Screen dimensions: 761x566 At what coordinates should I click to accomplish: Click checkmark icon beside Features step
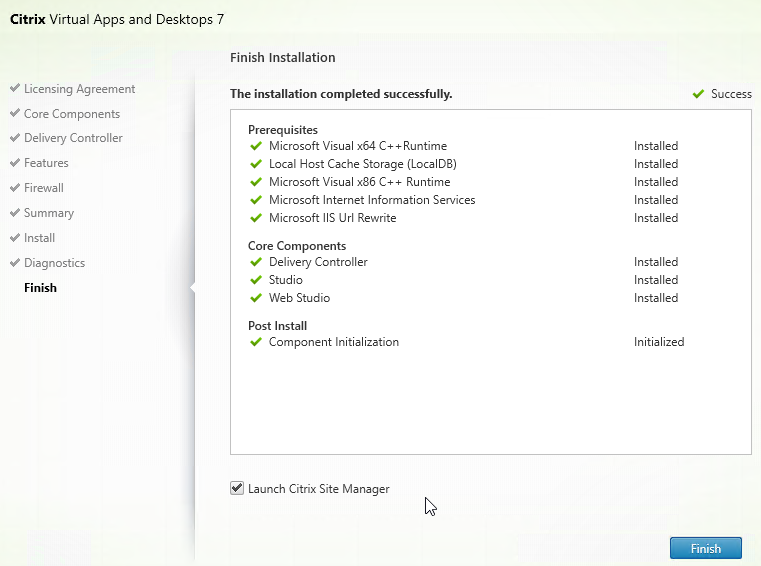point(15,162)
